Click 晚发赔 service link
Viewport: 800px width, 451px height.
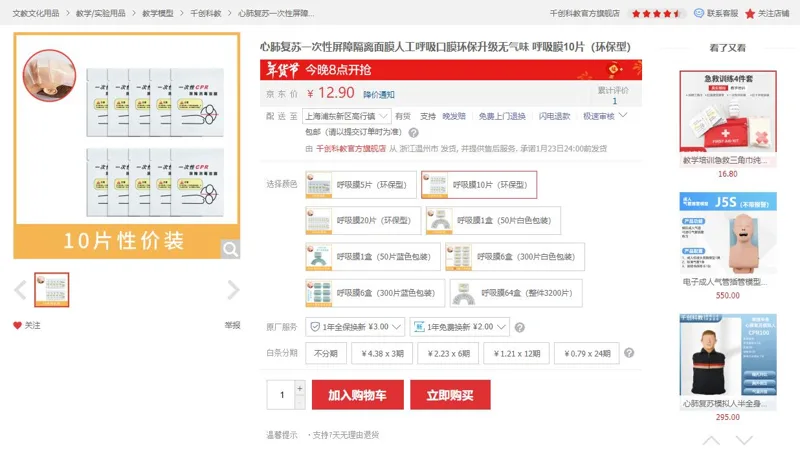[x=454, y=116]
